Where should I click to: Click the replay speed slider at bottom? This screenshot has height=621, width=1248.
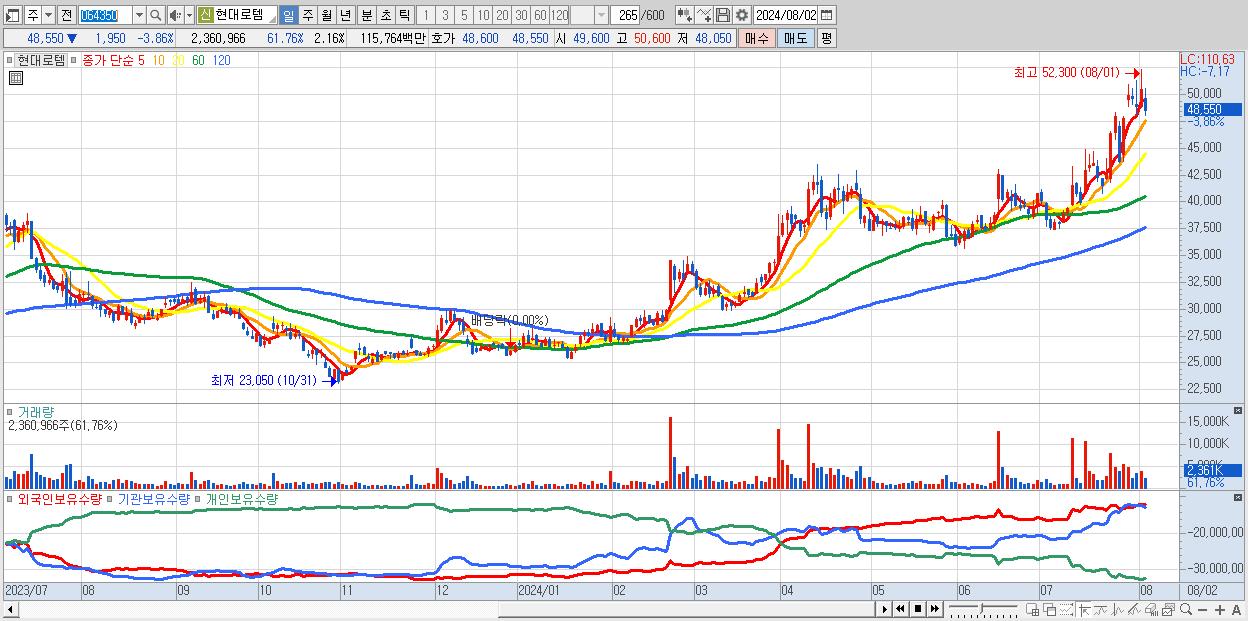point(983,609)
